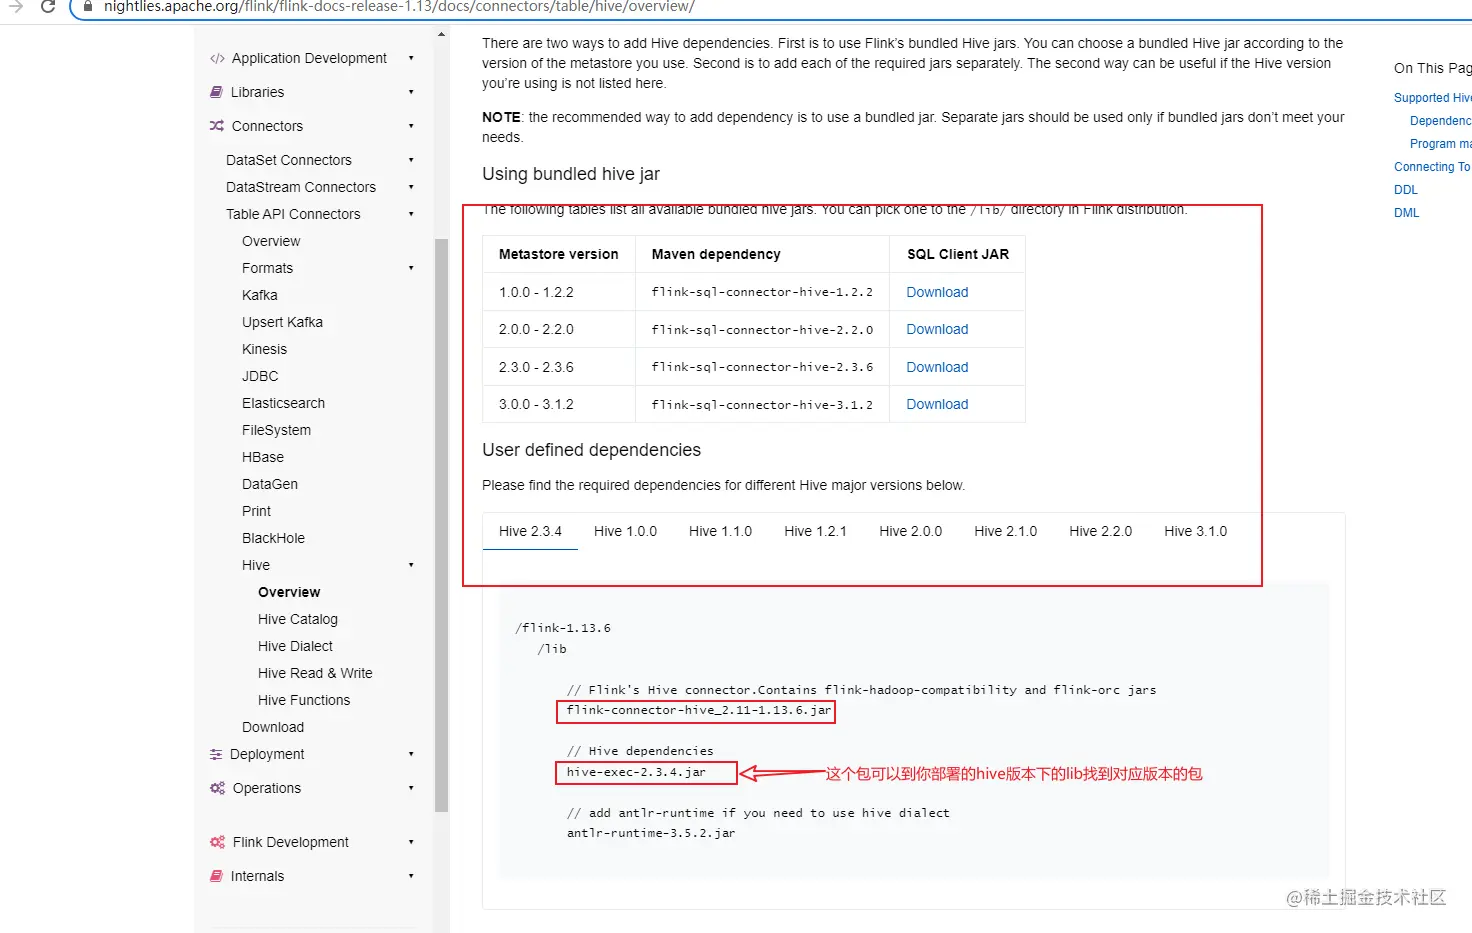The width and height of the screenshot is (1472, 933).
Task: Jump to DDL section link
Action: [1406, 190]
